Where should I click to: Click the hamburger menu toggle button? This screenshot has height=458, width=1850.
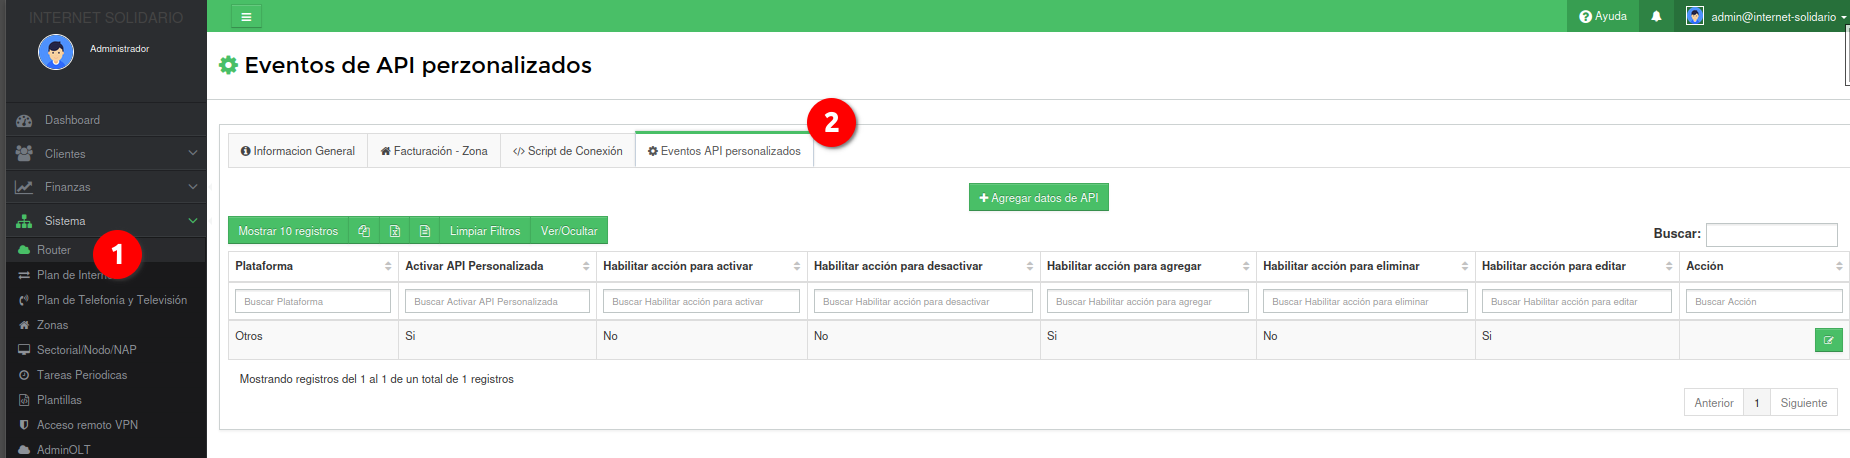point(246,16)
